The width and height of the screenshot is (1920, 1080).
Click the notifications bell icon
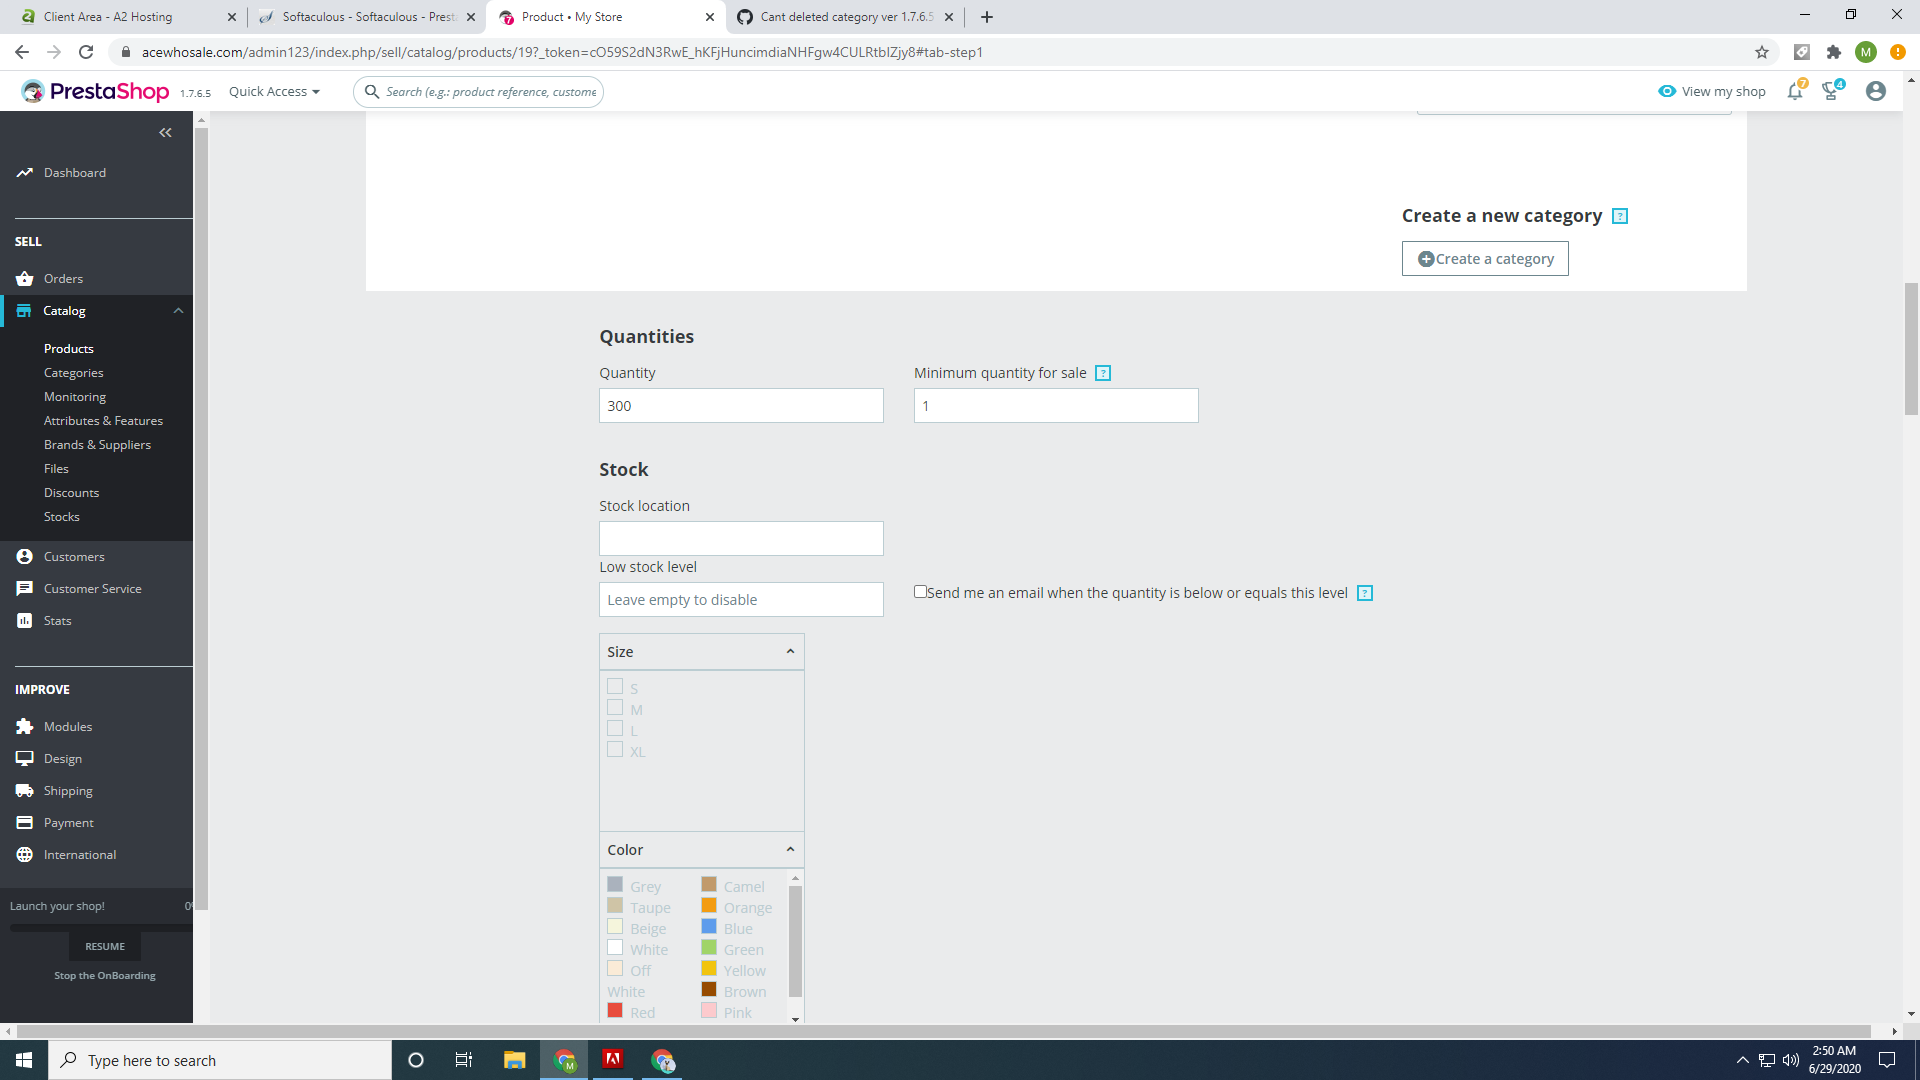[x=1794, y=91]
